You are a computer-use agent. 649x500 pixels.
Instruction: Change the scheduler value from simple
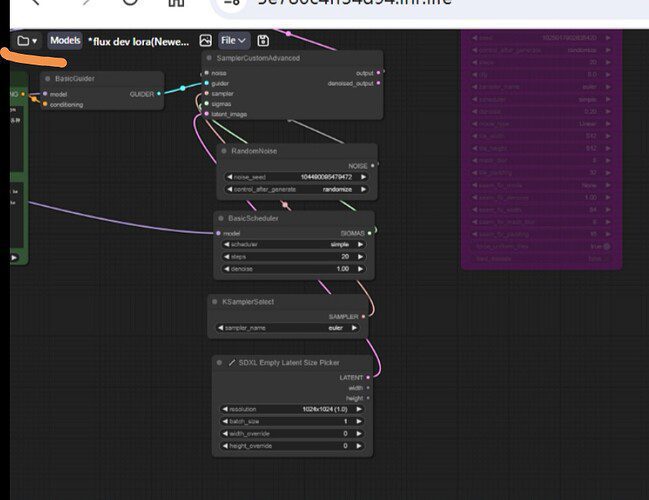293,245
